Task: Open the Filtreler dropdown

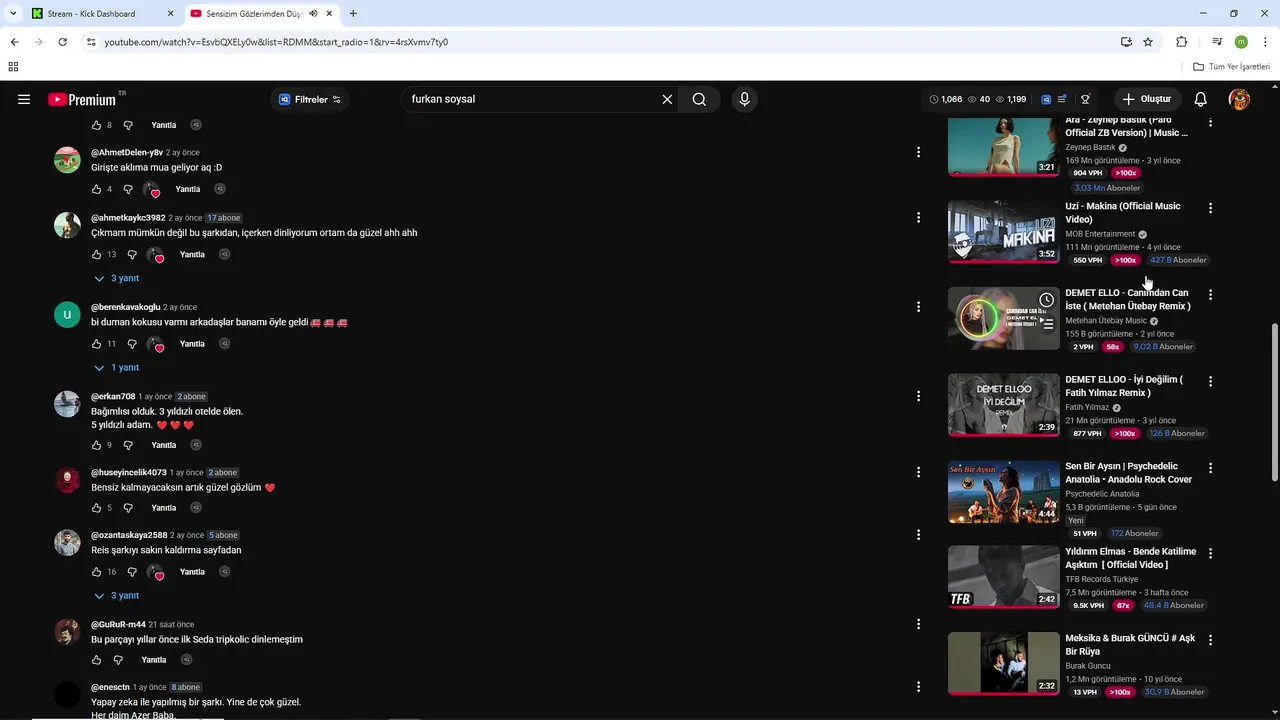Action: [x=310, y=99]
